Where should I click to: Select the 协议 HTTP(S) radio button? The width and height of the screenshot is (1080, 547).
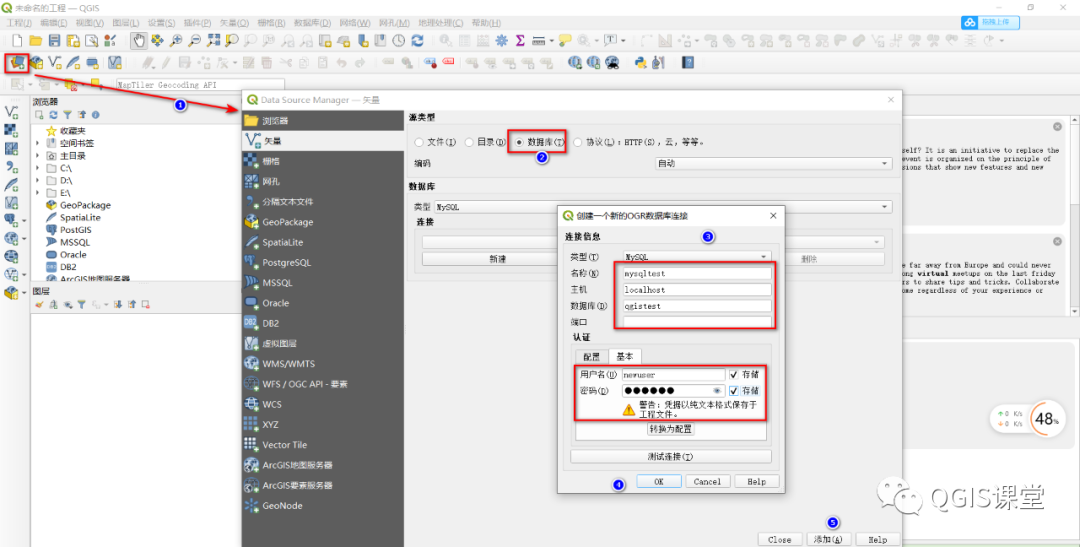tap(577, 142)
